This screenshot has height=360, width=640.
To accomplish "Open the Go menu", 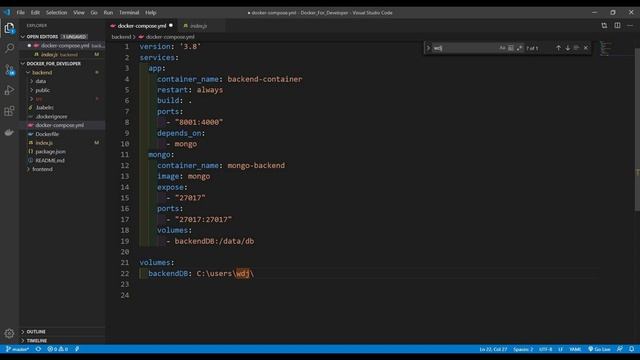I will [x=94, y=12].
